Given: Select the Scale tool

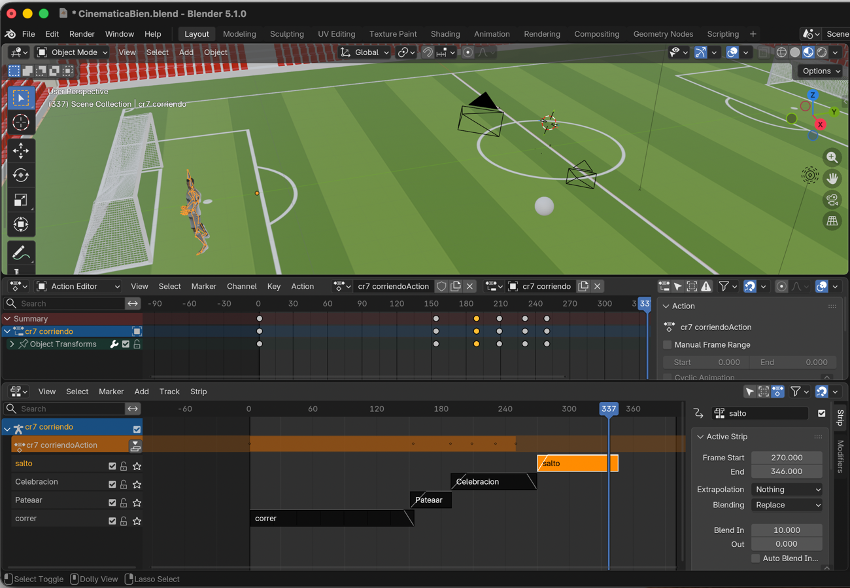Looking at the screenshot, I should coord(21,200).
